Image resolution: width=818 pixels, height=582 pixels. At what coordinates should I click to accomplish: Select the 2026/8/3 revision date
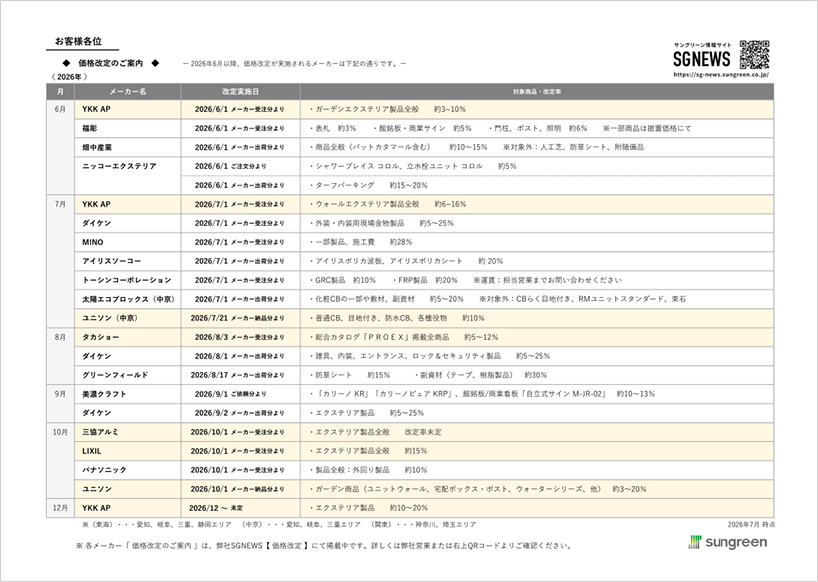click(x=239, y=337)
